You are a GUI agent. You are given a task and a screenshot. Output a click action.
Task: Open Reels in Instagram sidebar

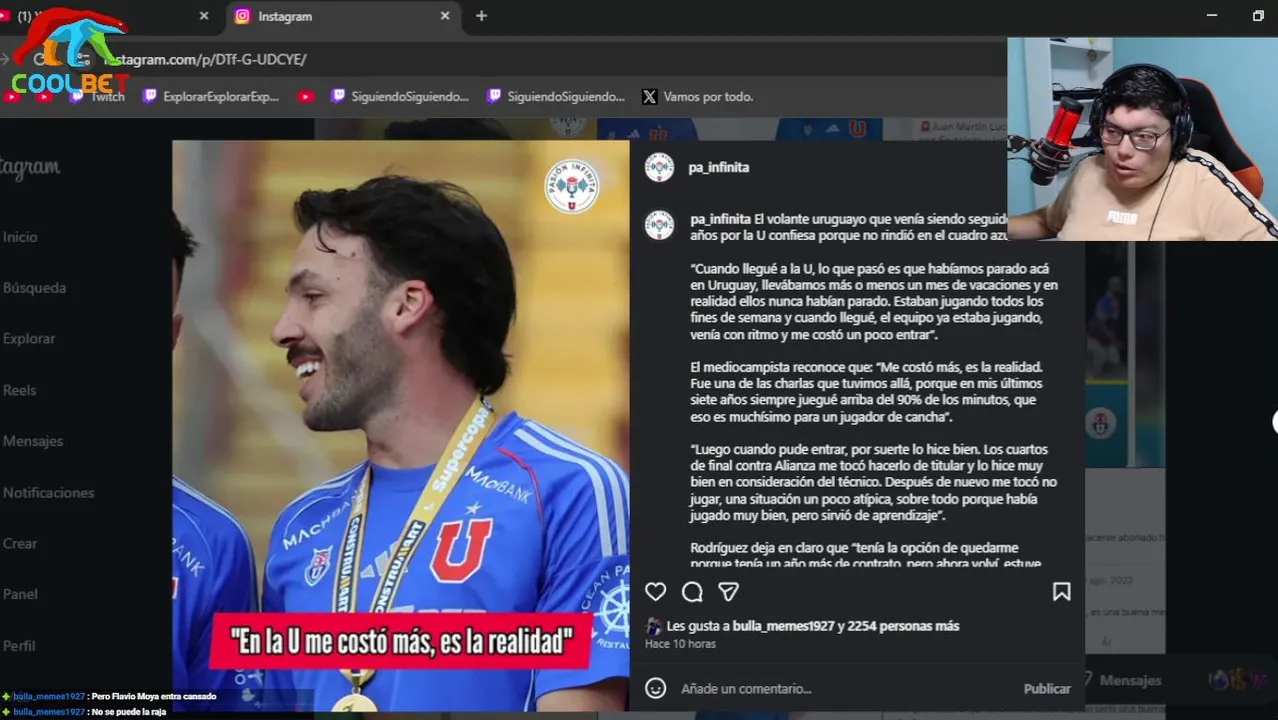[x=19, y=390]
